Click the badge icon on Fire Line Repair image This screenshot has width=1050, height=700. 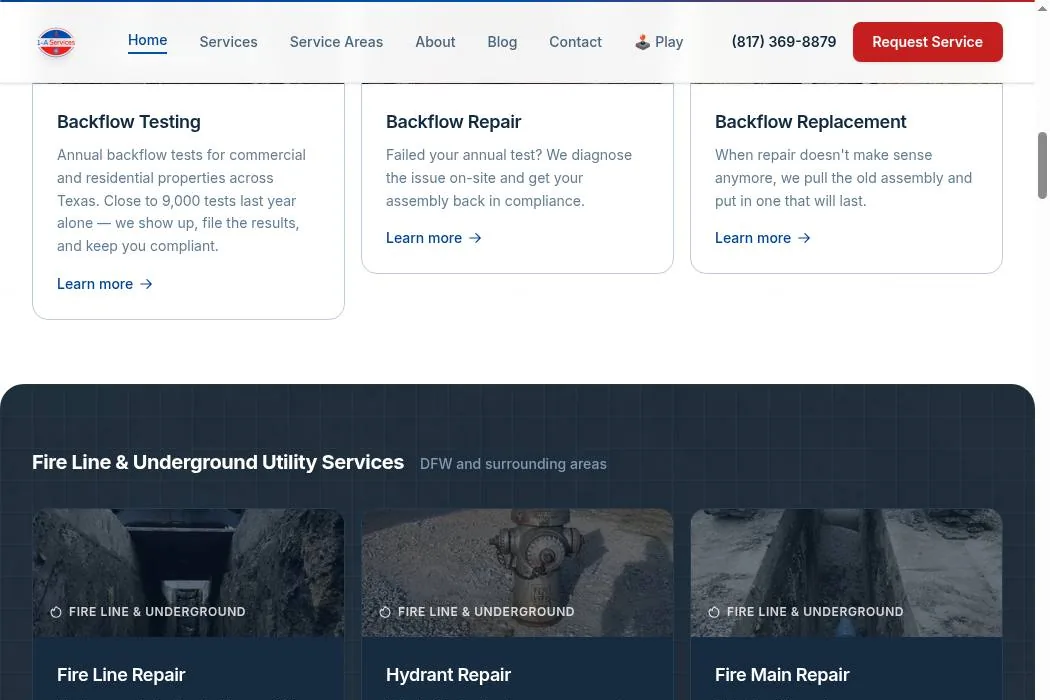[56, 612]
